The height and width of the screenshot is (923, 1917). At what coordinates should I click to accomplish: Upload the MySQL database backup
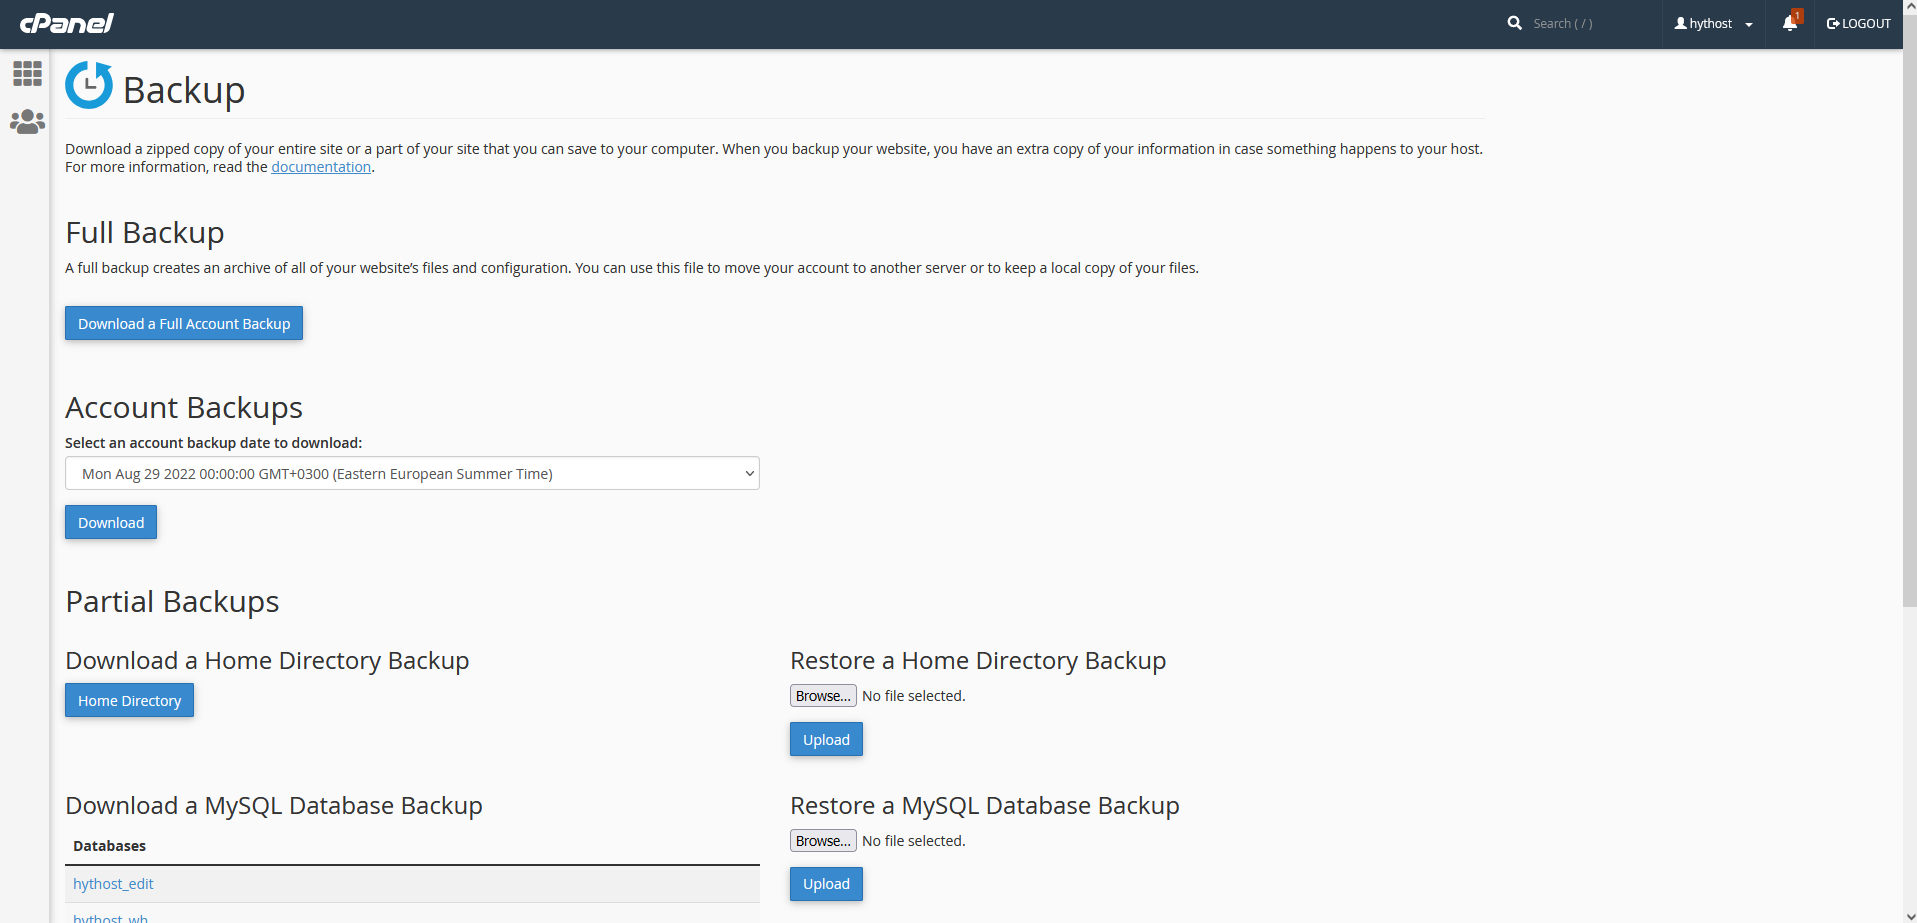click(826, 884)
